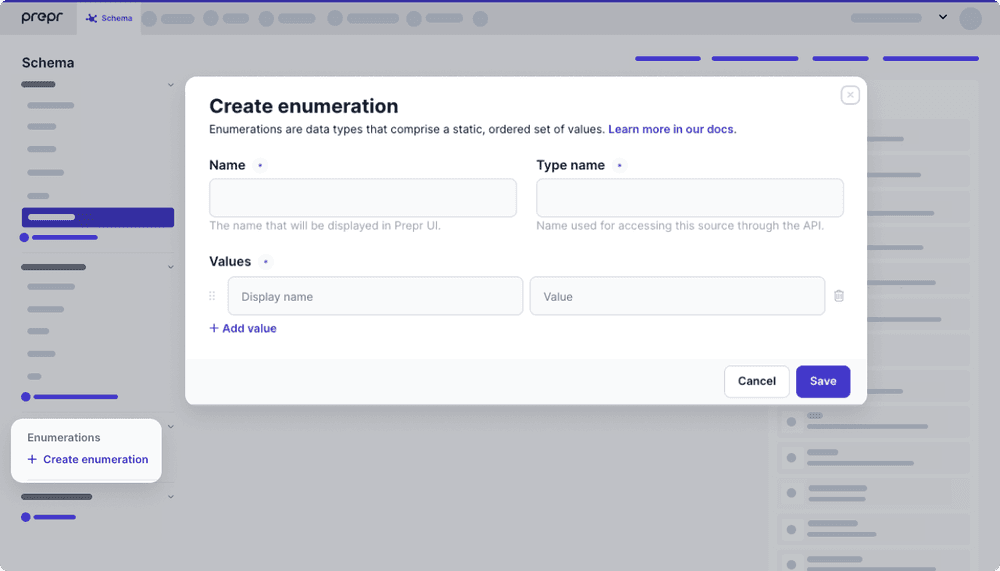Screen dimensions: 1000x571
Task: Delete the value row with trash icon
Action: (x=839, y=296)
